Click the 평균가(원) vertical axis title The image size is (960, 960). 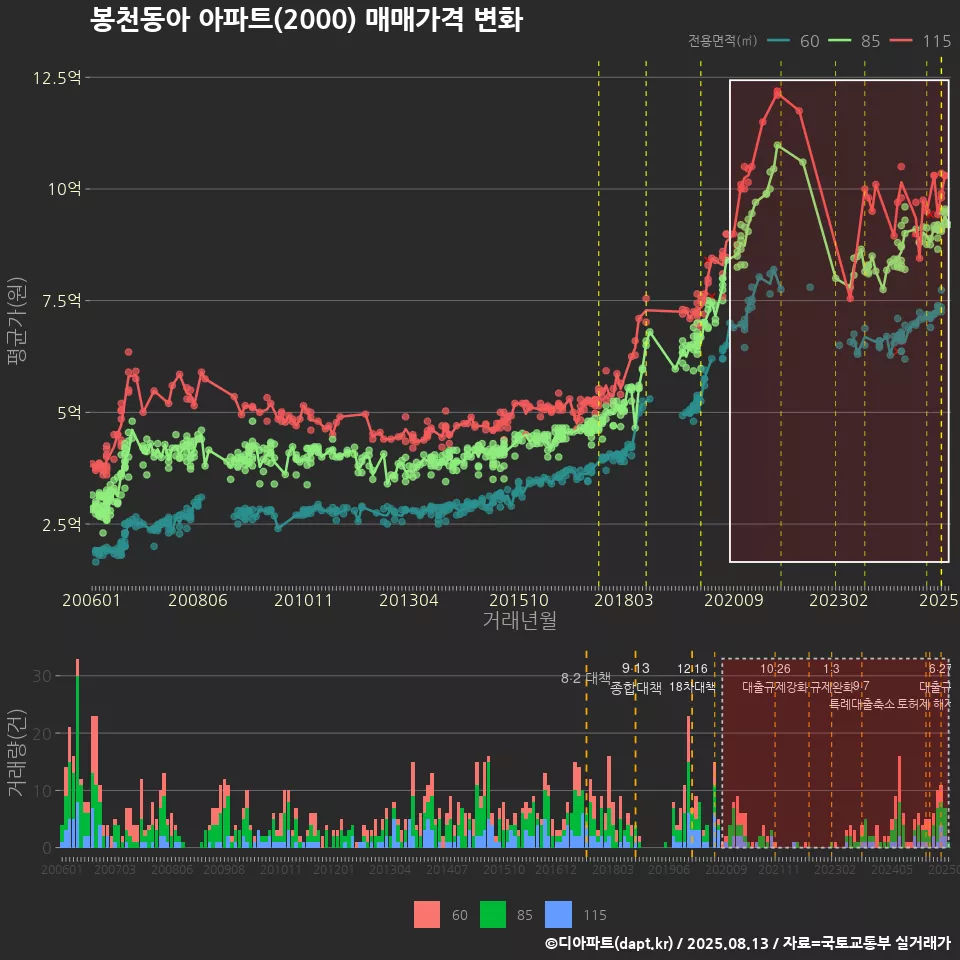pos(16,321)
